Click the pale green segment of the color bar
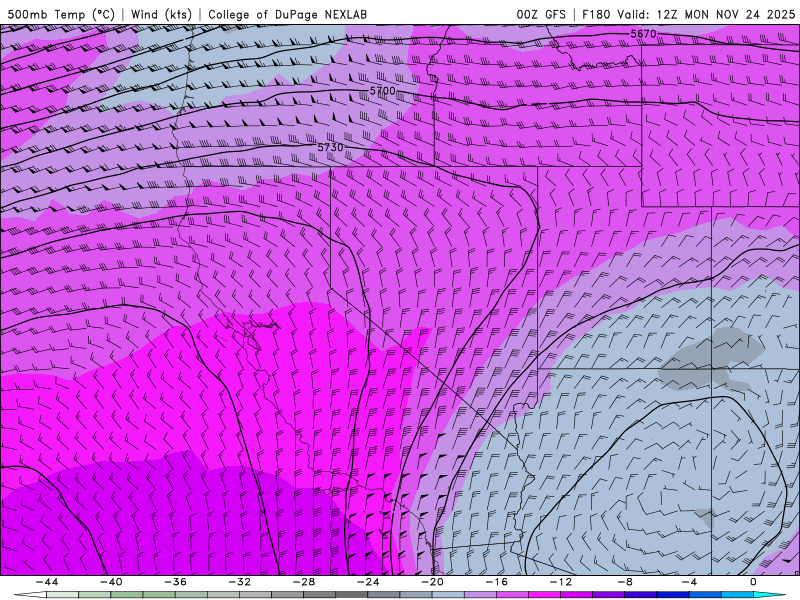The width and height of the screenshot is (800, 600). tap(62, 595)
